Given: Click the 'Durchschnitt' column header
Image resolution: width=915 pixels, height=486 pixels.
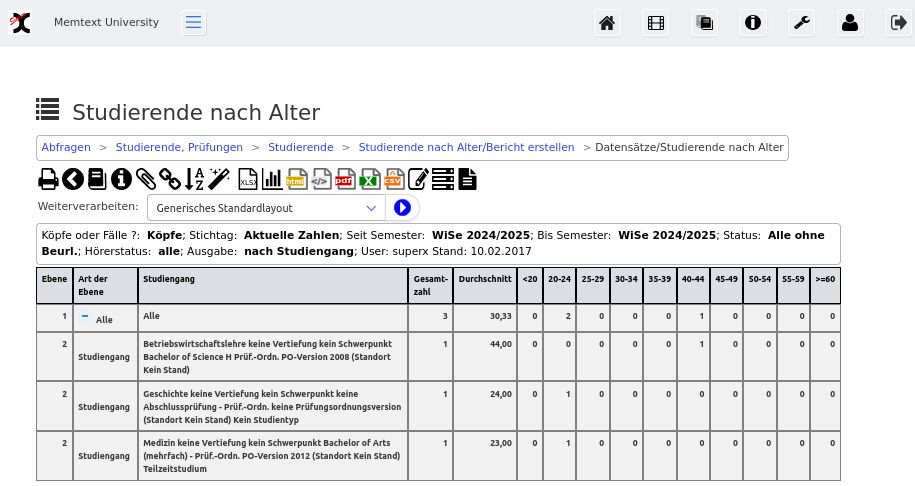Looking at the screenshot, I should point(484,279).
